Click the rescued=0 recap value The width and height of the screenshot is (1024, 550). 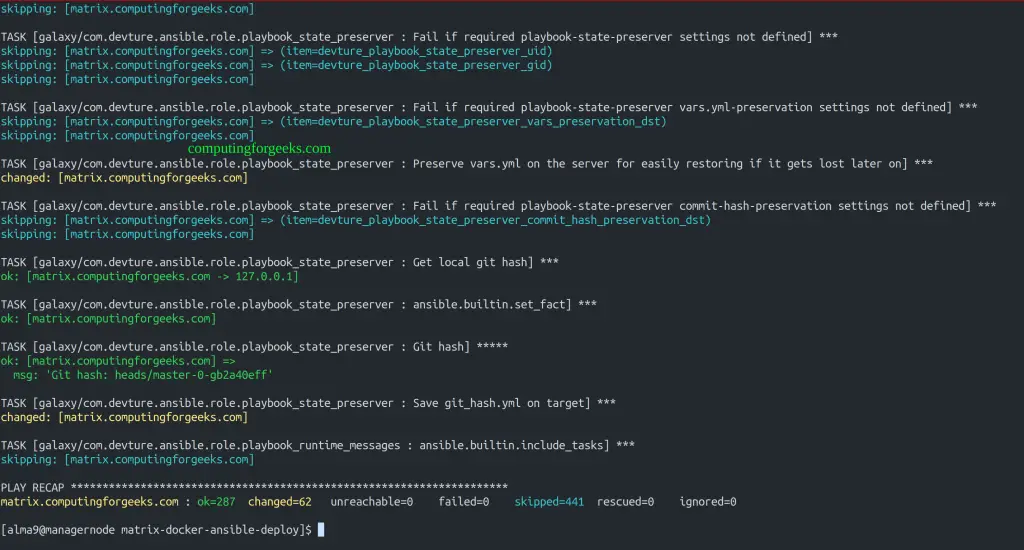625,502
